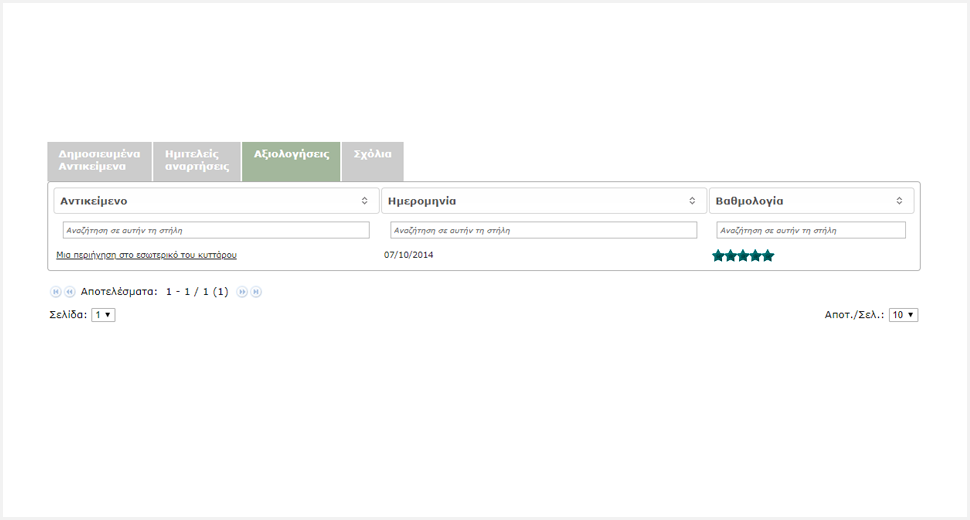This screenshot has height=520, width=970.
Task: Open link Μια περιήγηση στο εσωτερικό του κυττάρου
Action: coord(147,255)
